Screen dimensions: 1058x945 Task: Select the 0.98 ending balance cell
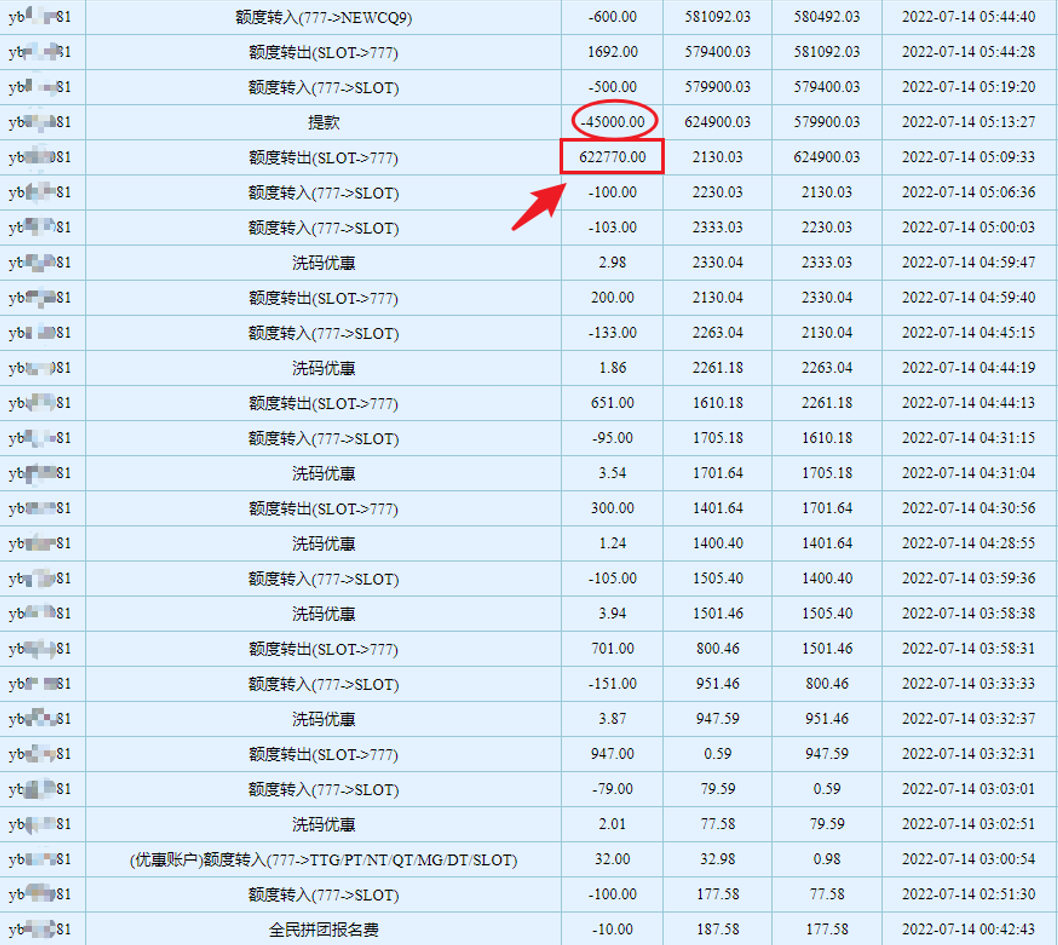(826, 860)
